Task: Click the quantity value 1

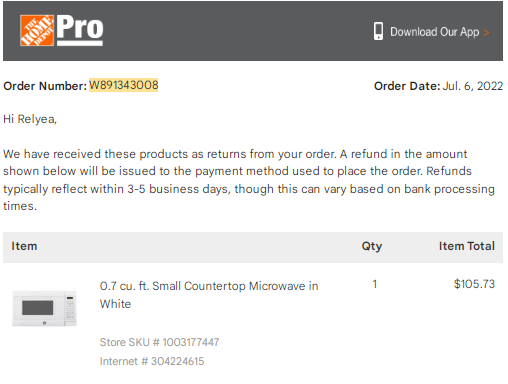Action: (x=375, y=284)
